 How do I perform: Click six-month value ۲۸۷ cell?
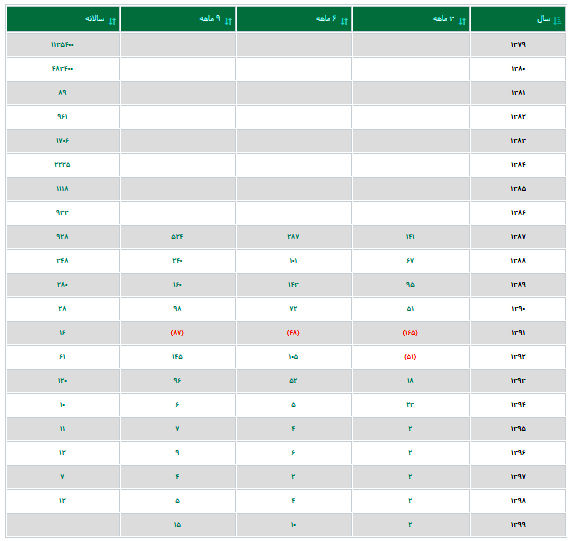(293, 237)
